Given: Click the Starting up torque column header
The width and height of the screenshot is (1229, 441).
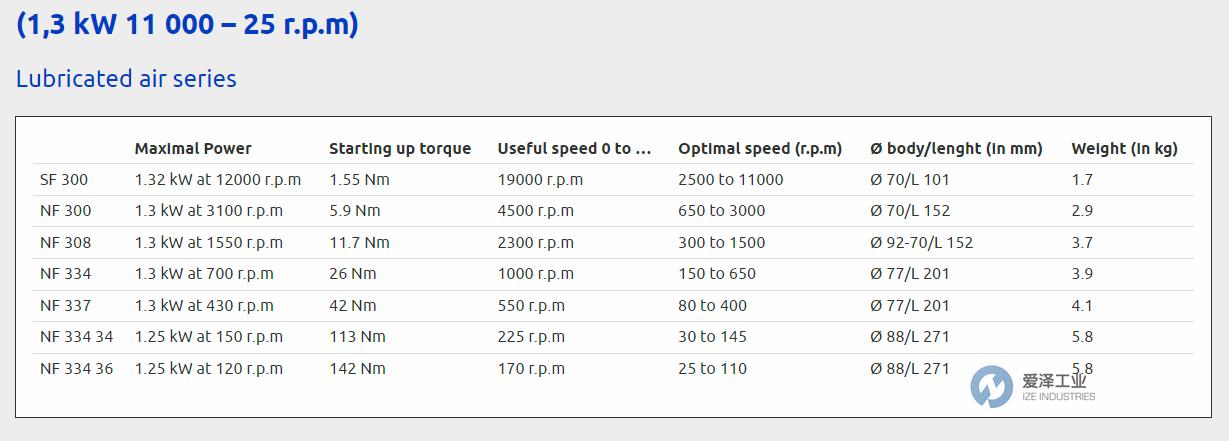Looking at the screenshot, I should coord(400,149).
